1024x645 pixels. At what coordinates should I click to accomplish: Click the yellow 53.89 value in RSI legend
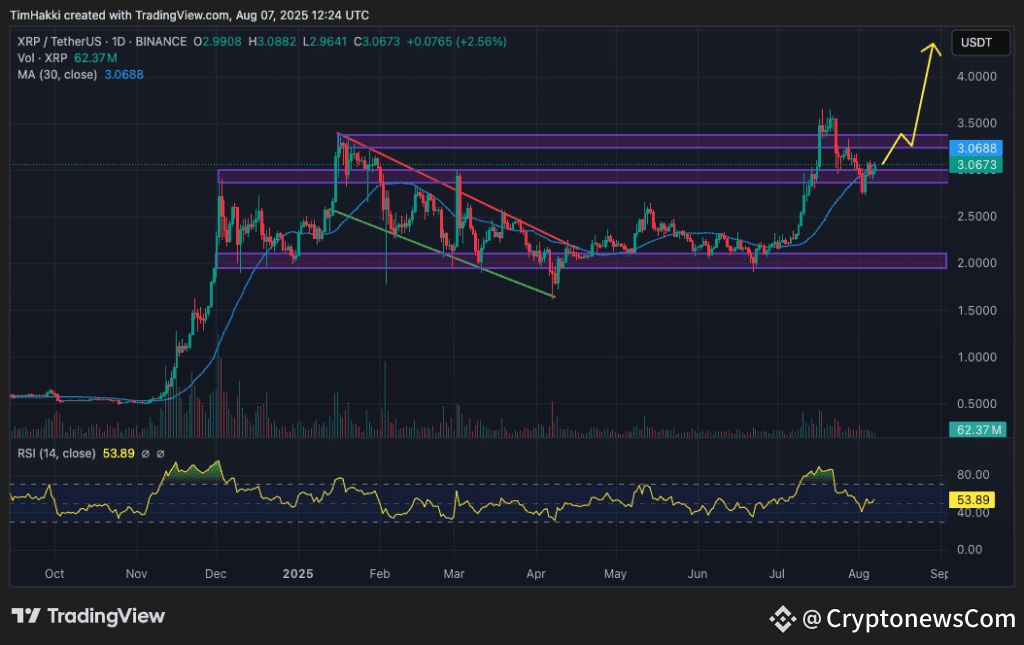coord(118,453)
